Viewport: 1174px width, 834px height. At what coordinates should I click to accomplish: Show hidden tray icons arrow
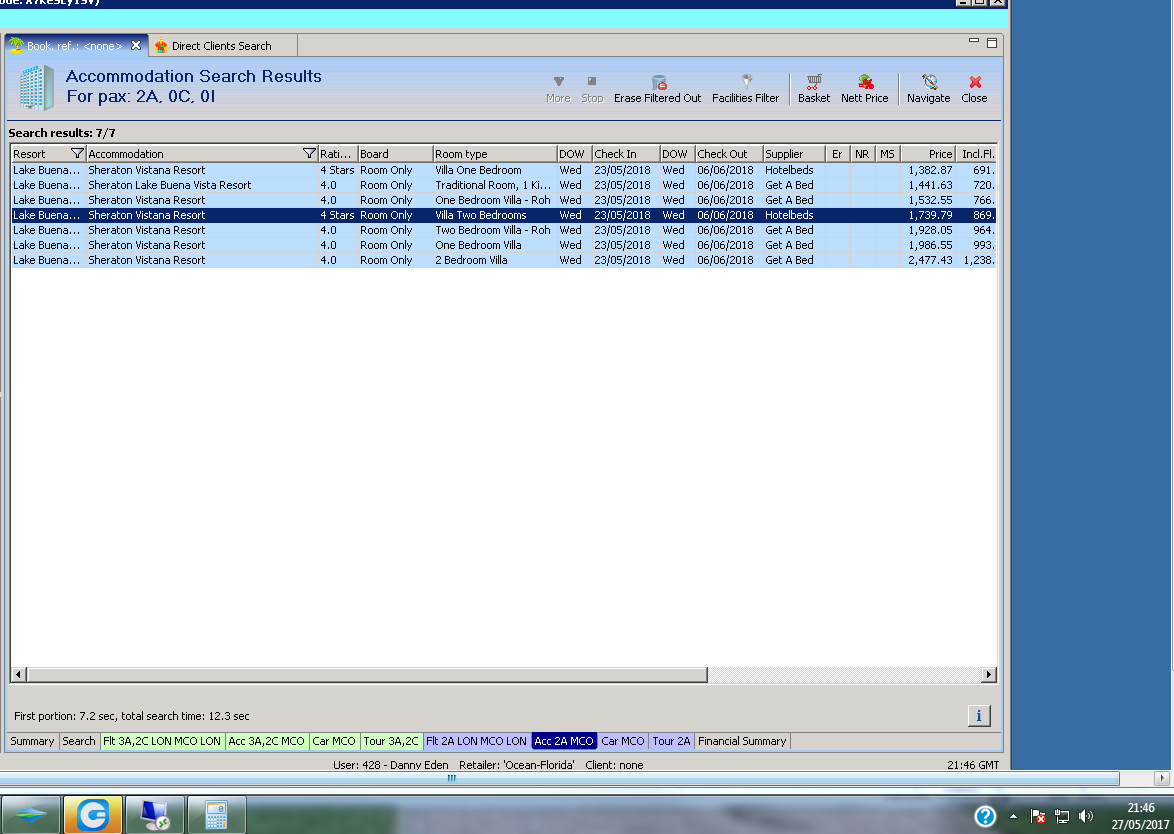[x=1013, y=816]
